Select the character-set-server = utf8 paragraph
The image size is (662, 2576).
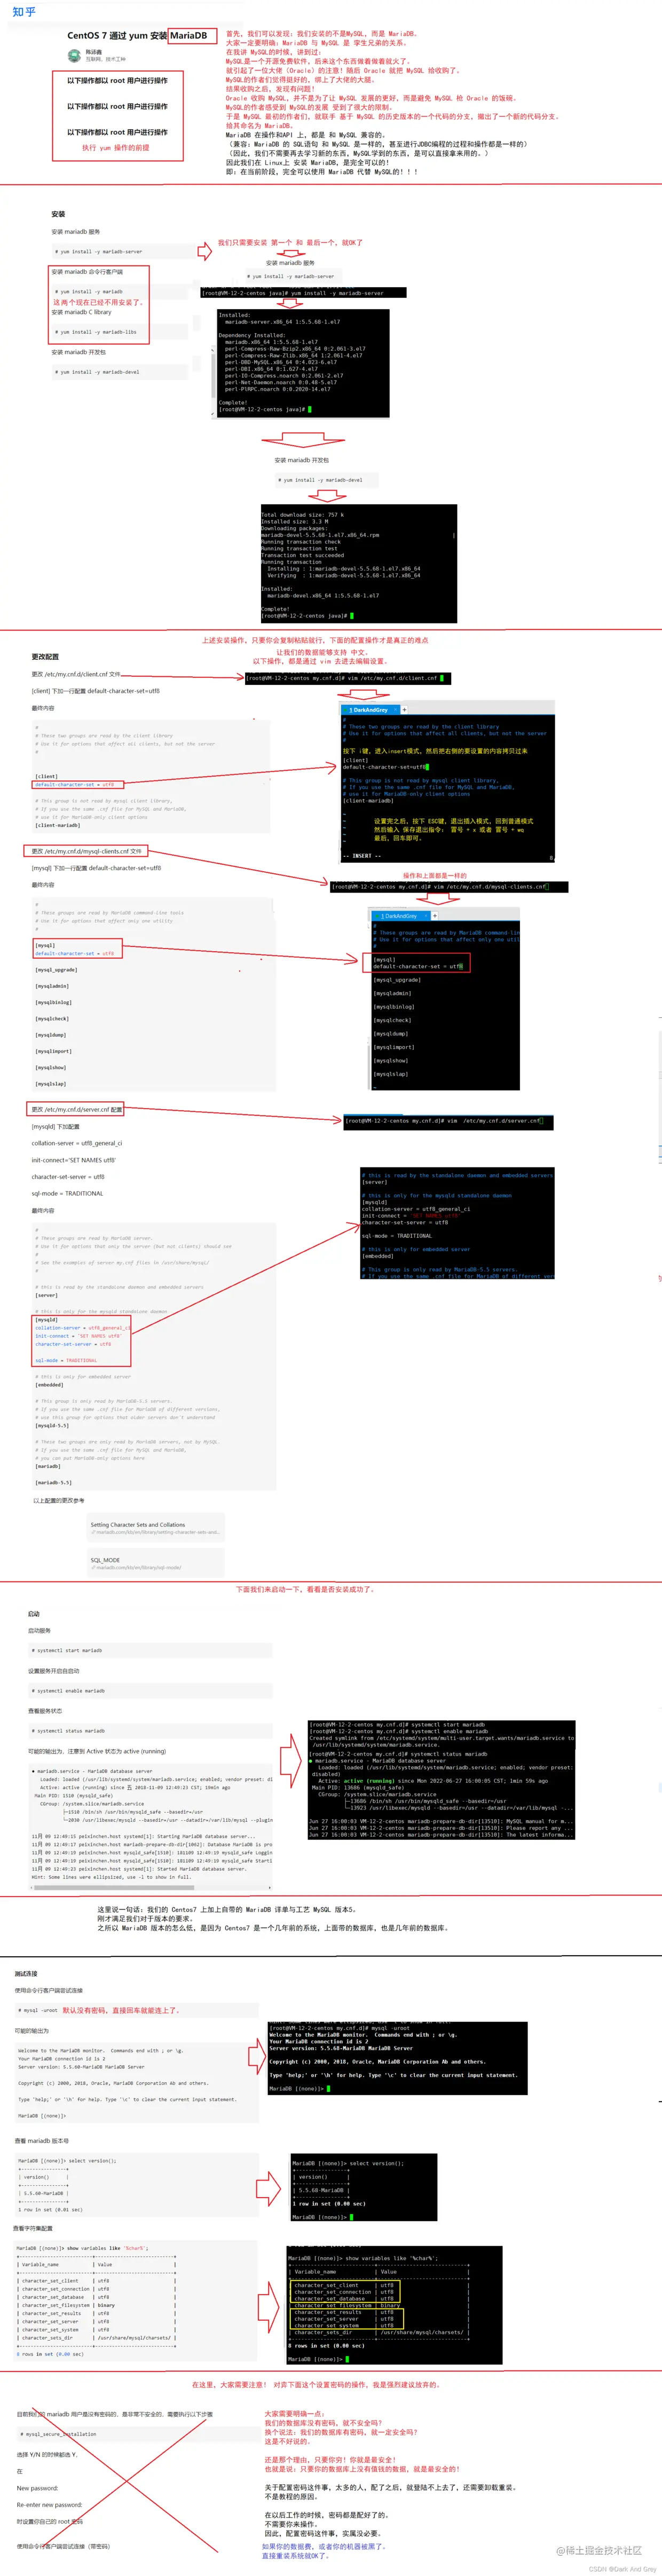point(68,1177)
